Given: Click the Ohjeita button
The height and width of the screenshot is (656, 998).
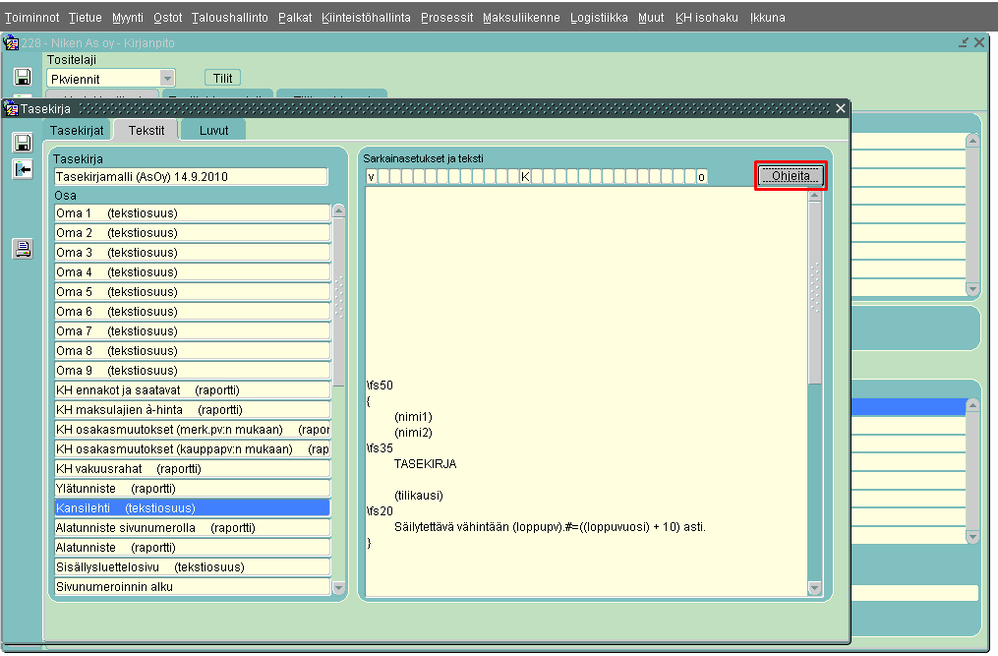Looking at the screenshot, I should tap(791, 176).
